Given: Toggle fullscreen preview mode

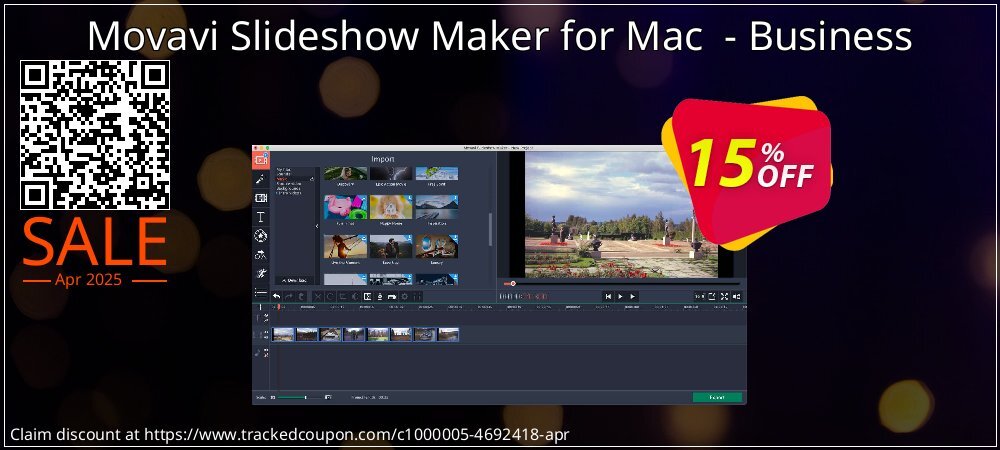Looking at the screenshot, I should pyautogui.click(x=724, y=296).
